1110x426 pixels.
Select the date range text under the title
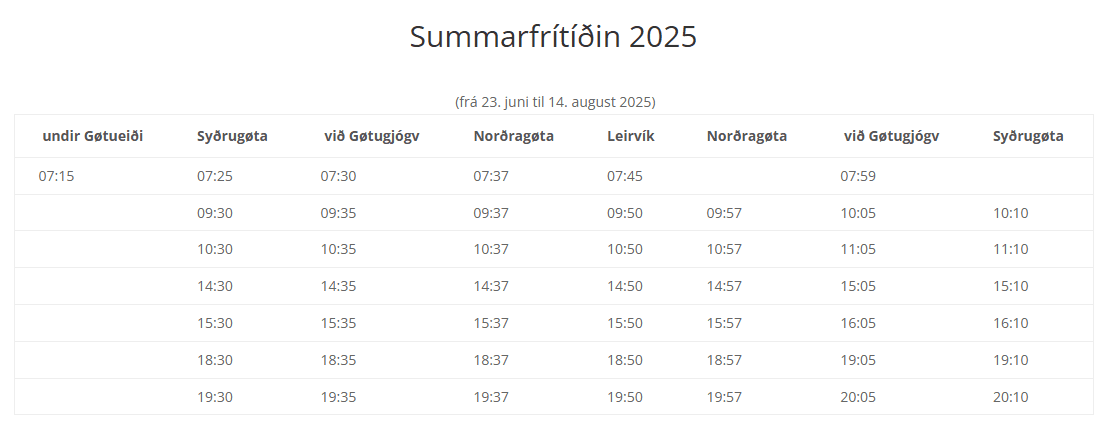click(555, 102)
